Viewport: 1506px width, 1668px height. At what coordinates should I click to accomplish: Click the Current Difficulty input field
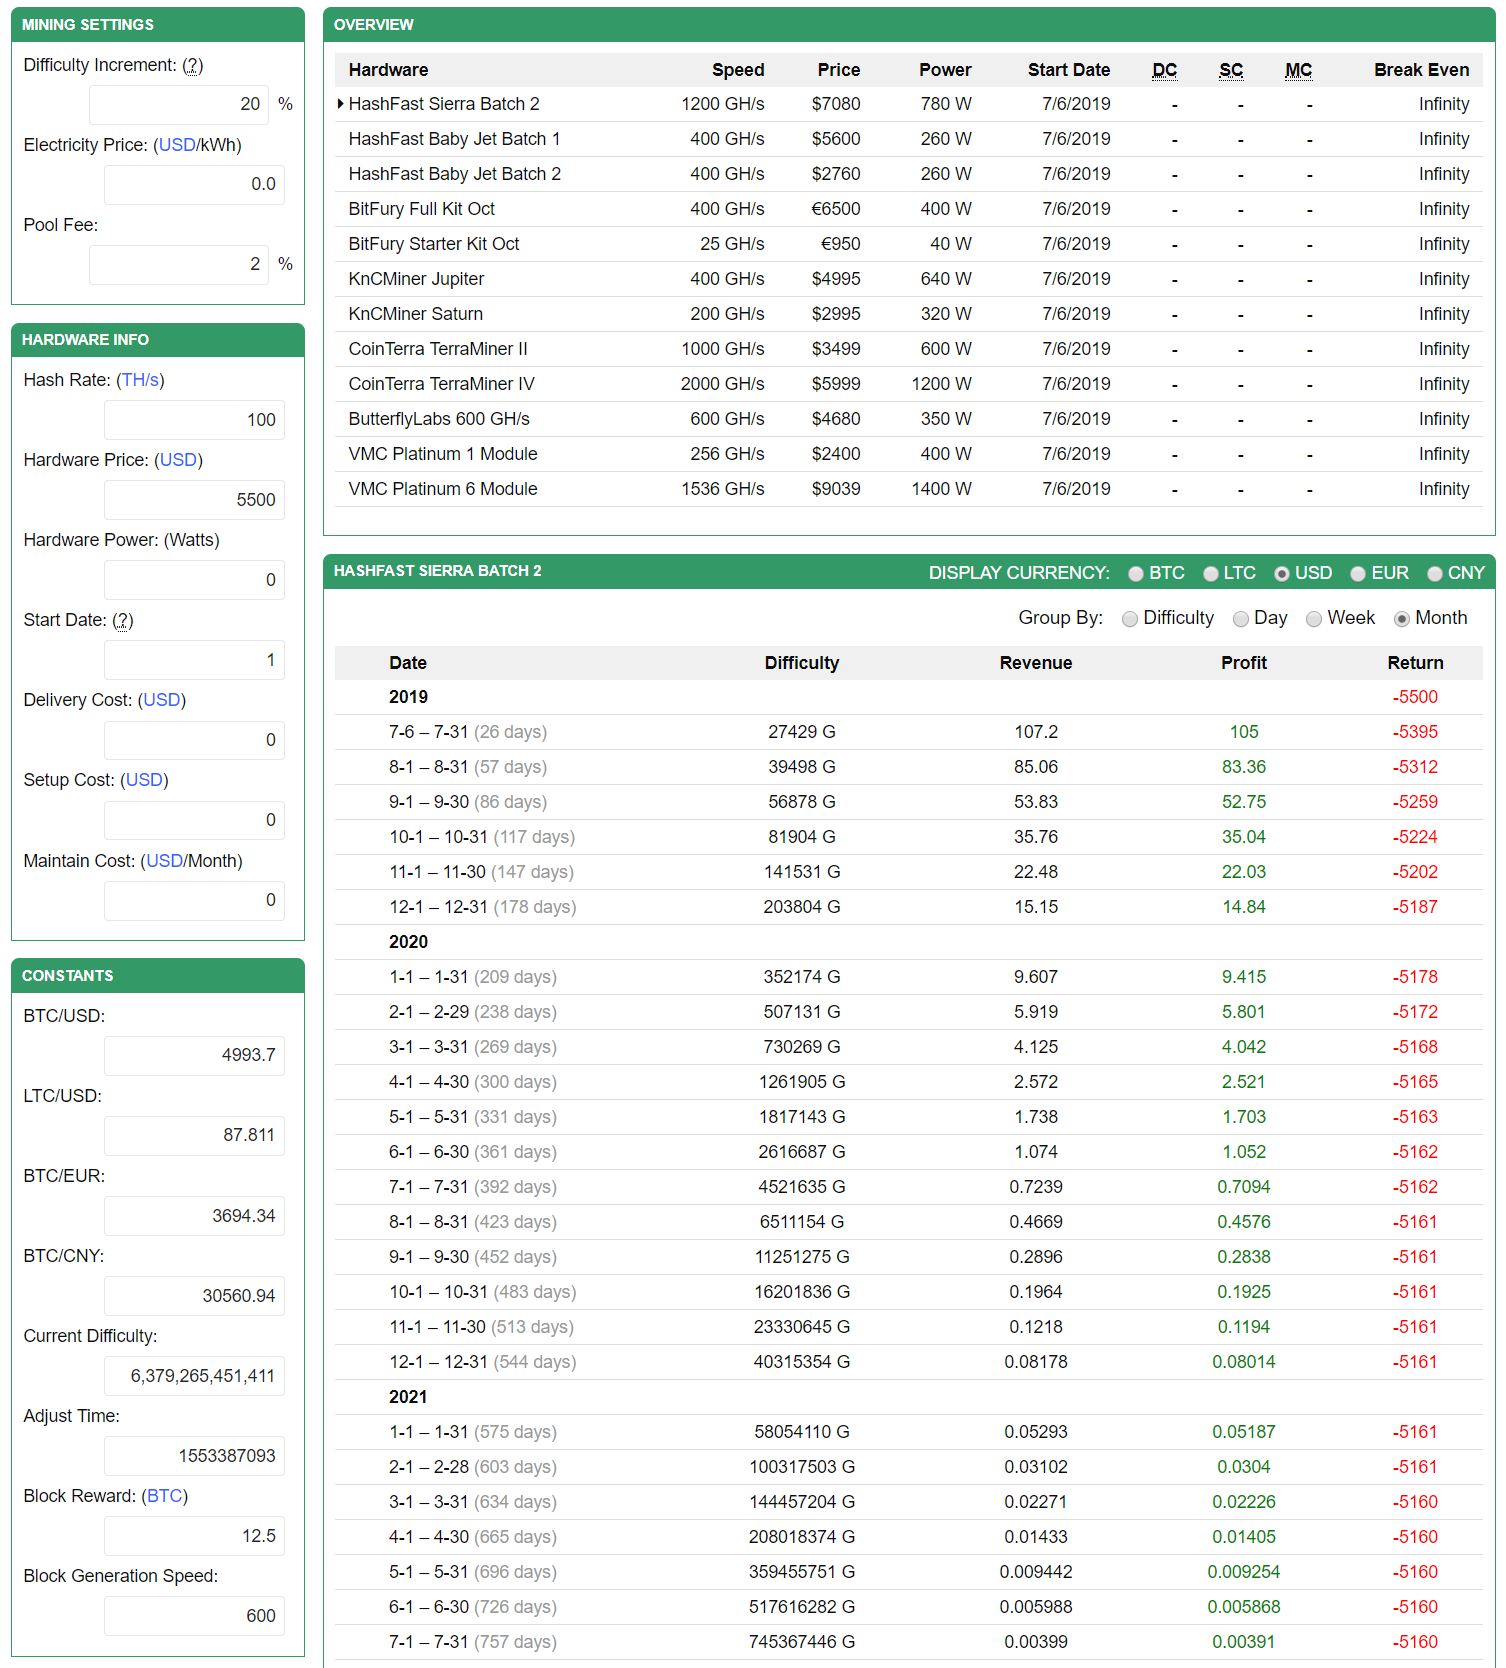(x=194, y=1376)
